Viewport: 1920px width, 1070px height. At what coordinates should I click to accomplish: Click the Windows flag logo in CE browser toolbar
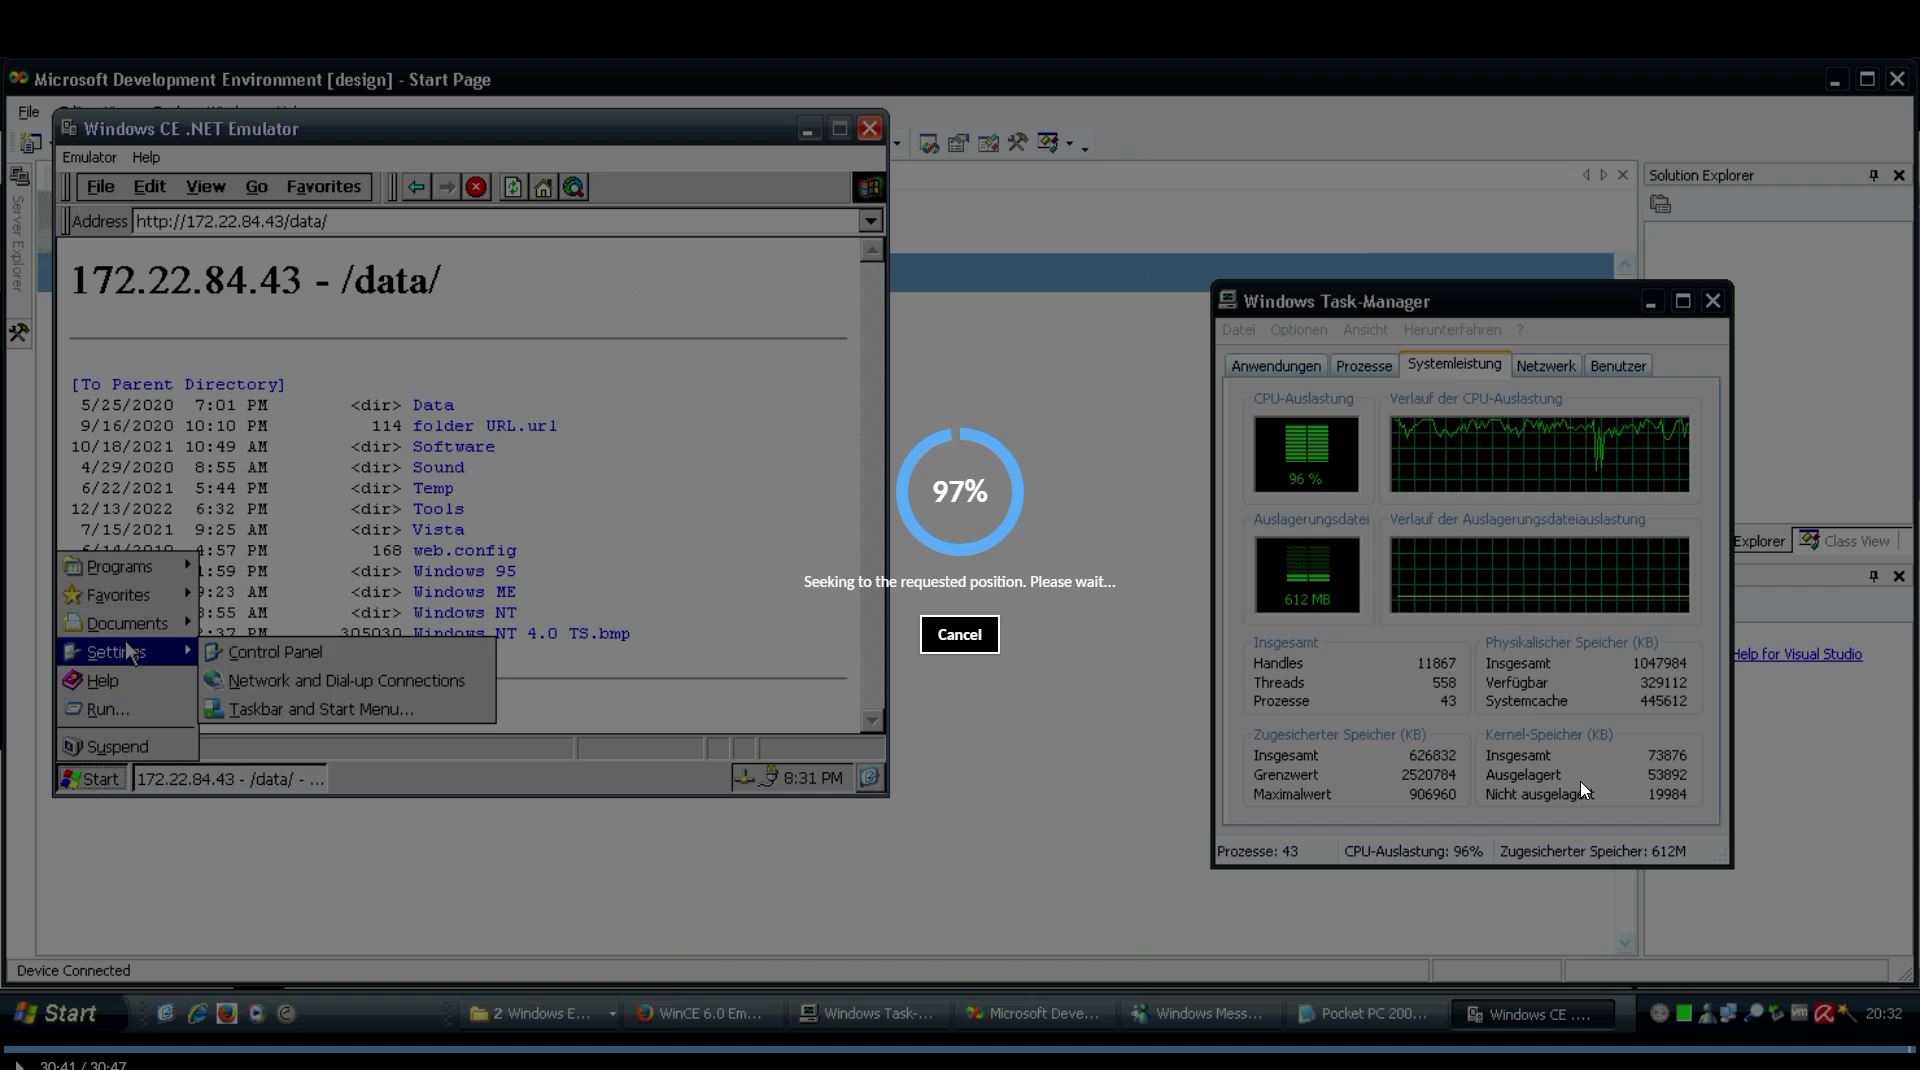[868, 187]
